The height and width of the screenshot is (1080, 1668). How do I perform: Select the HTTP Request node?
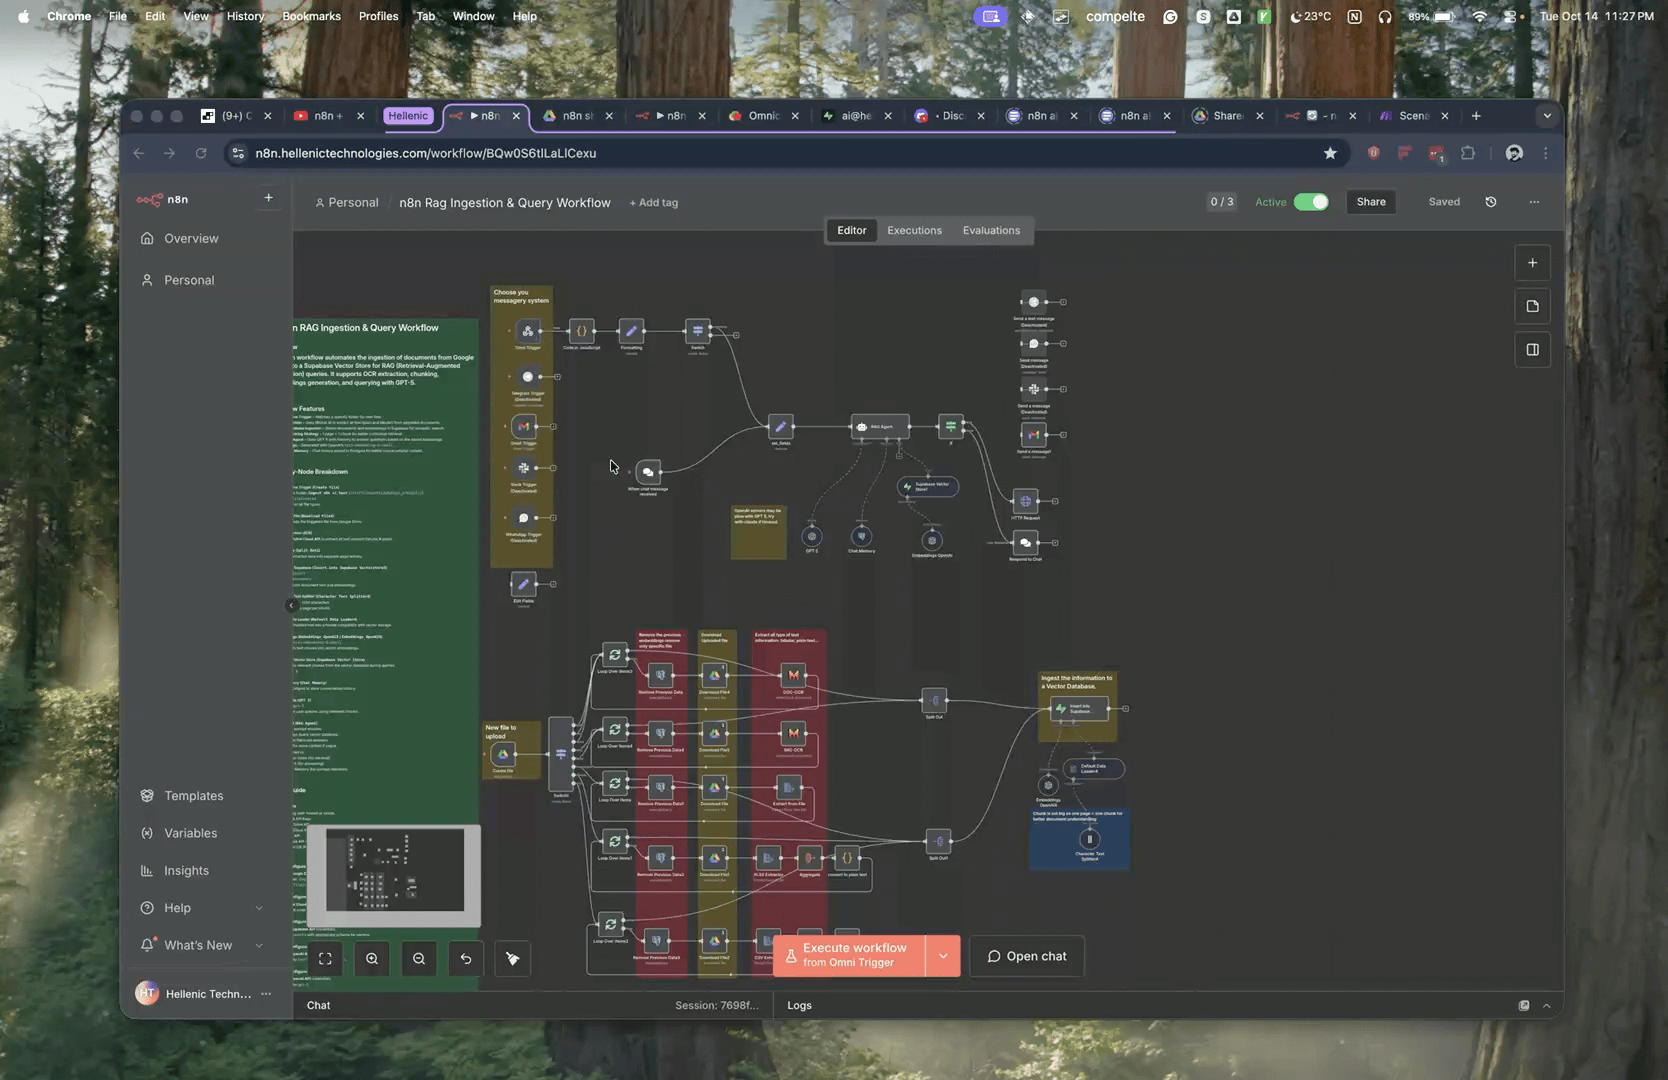click(1025, 501)
